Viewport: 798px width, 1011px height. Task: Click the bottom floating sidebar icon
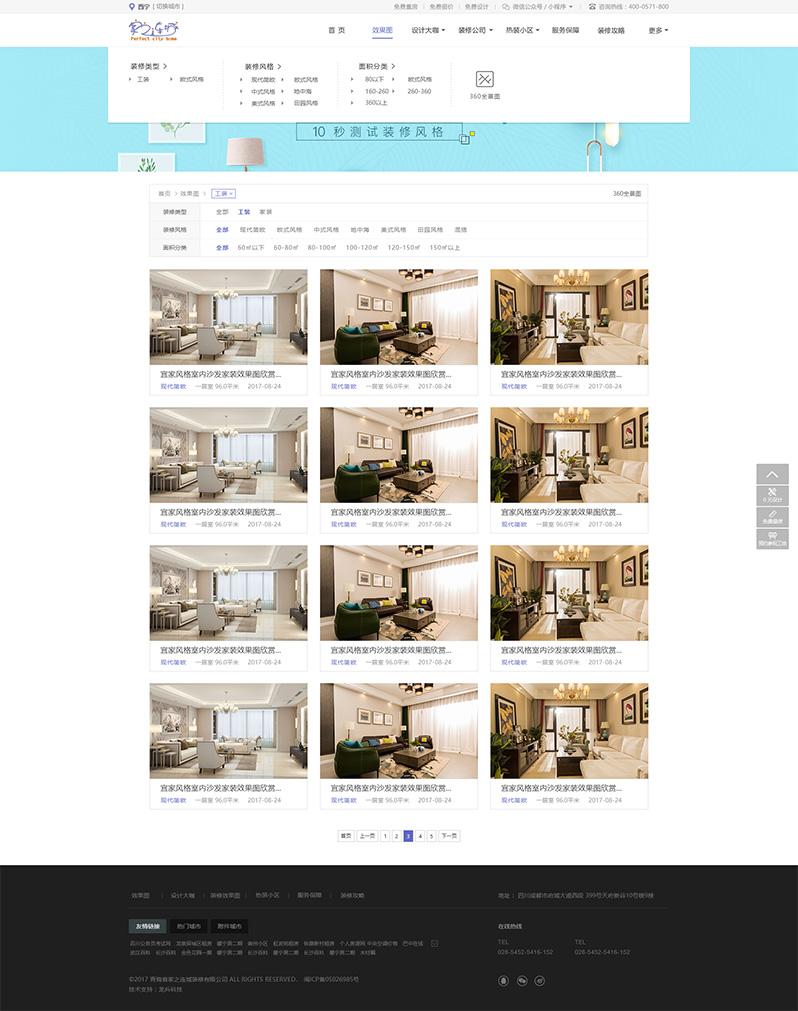tap(772, 539)
